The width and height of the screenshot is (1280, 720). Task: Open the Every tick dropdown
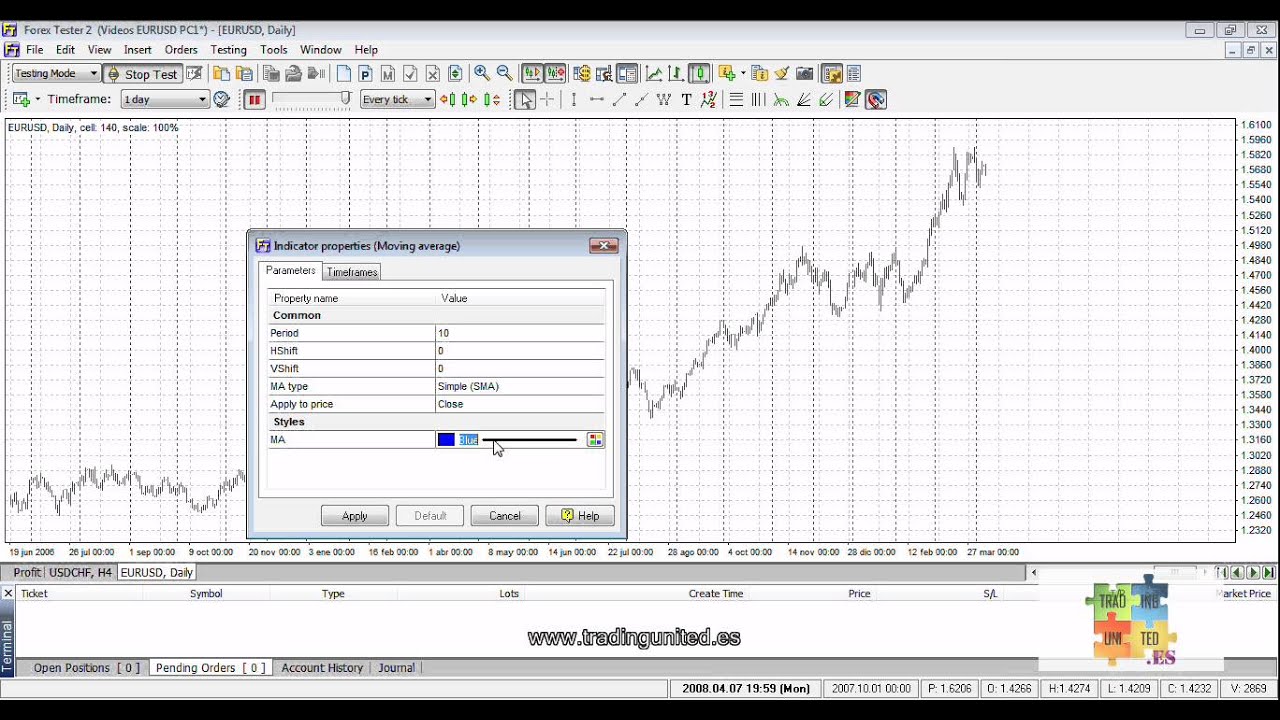click(x=397, y=99)
